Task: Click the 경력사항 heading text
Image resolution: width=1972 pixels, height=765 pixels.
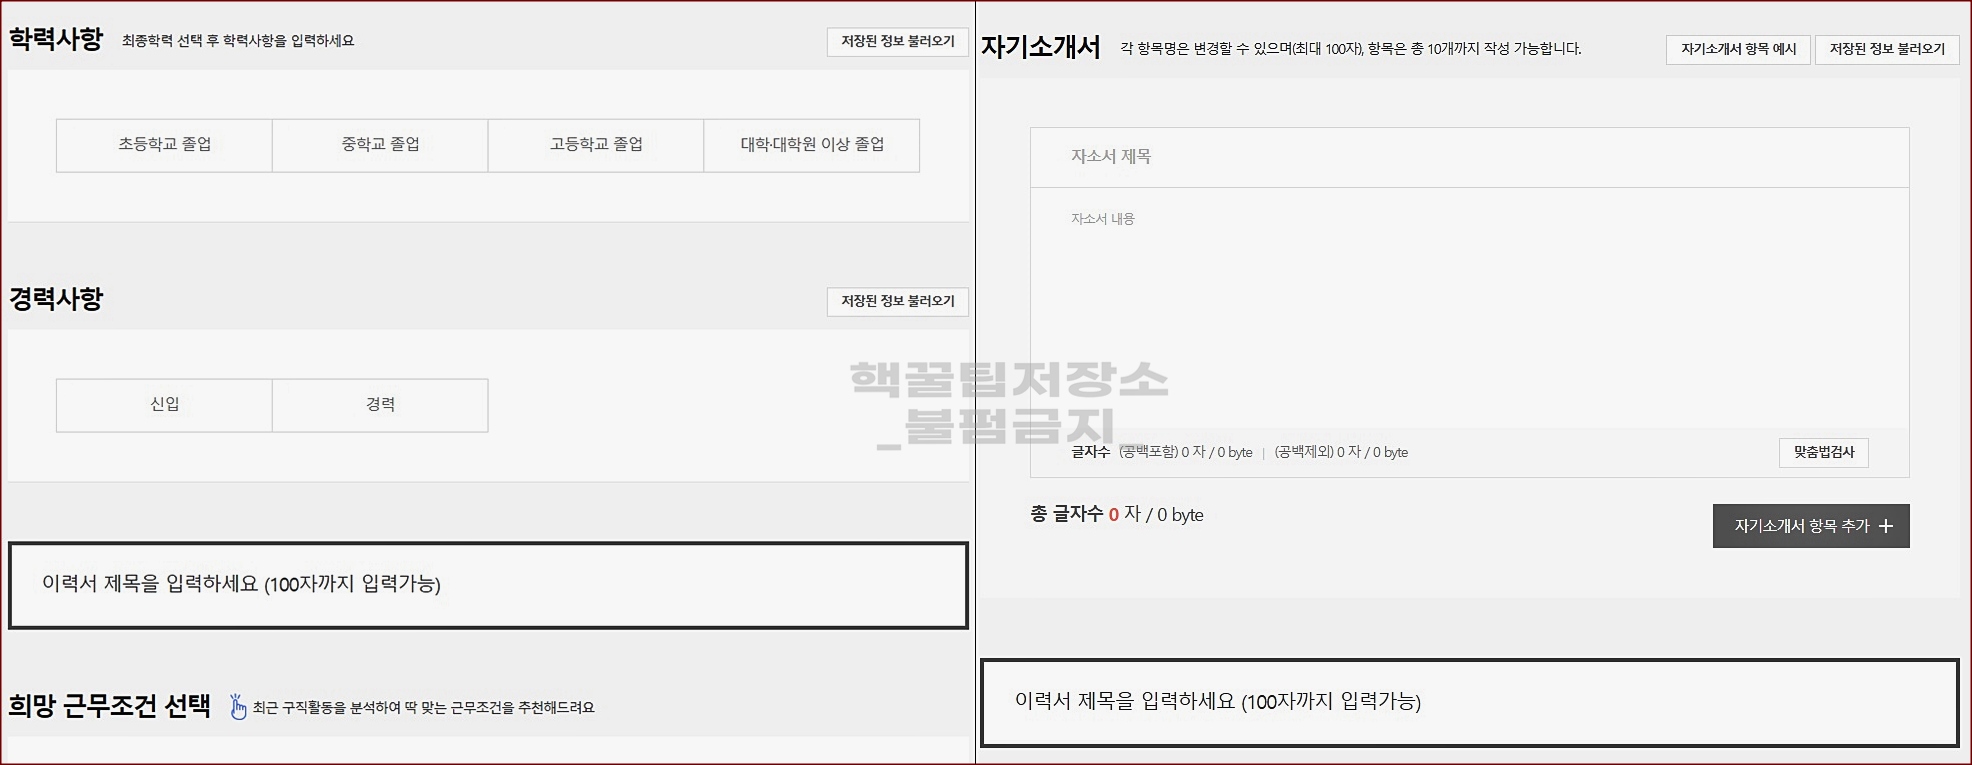Action: (56, 299)
